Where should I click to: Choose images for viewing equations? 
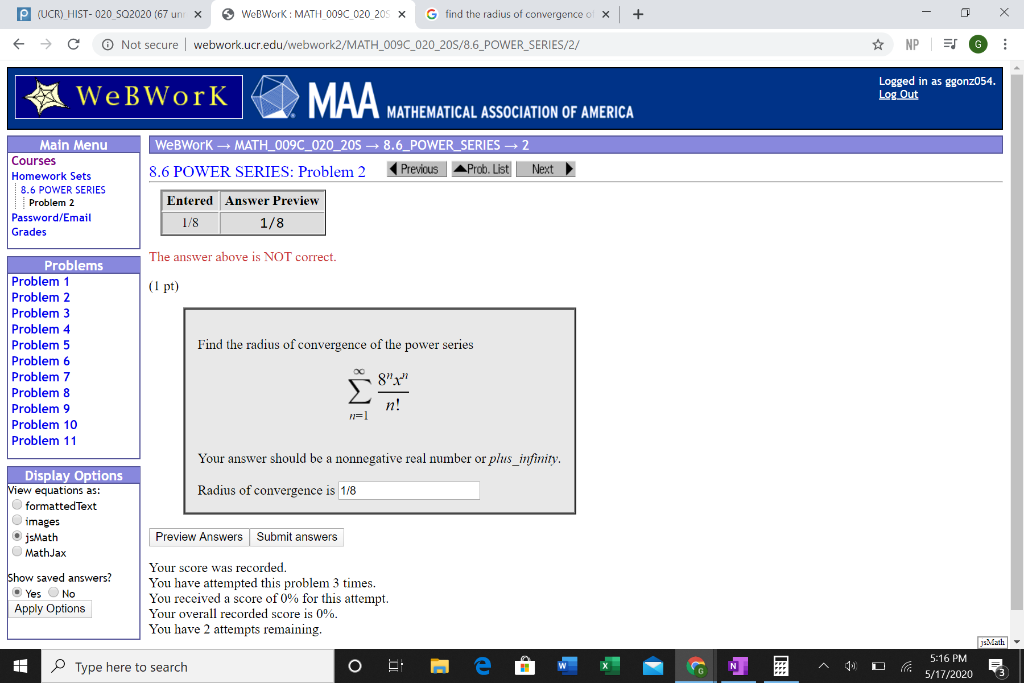click(16, 519)
